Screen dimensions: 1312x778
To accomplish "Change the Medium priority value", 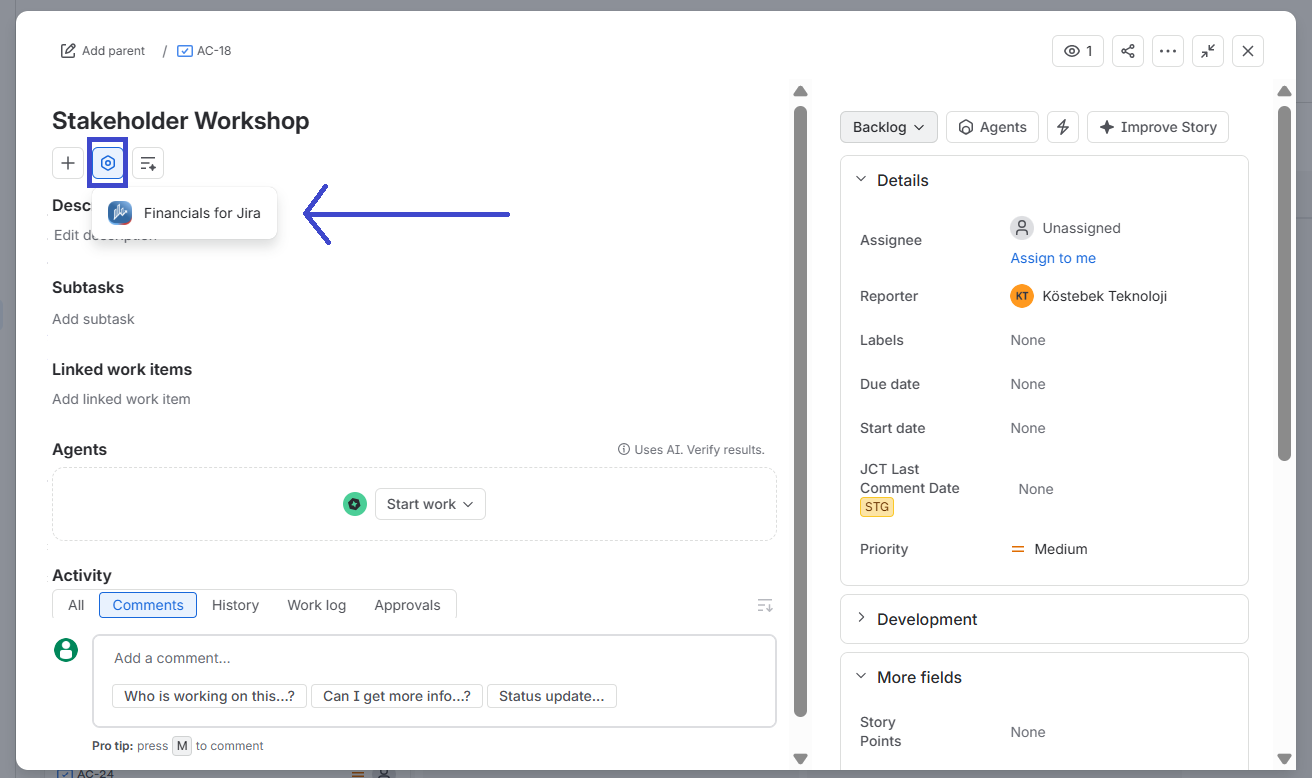I will (x=1049, y=549).
